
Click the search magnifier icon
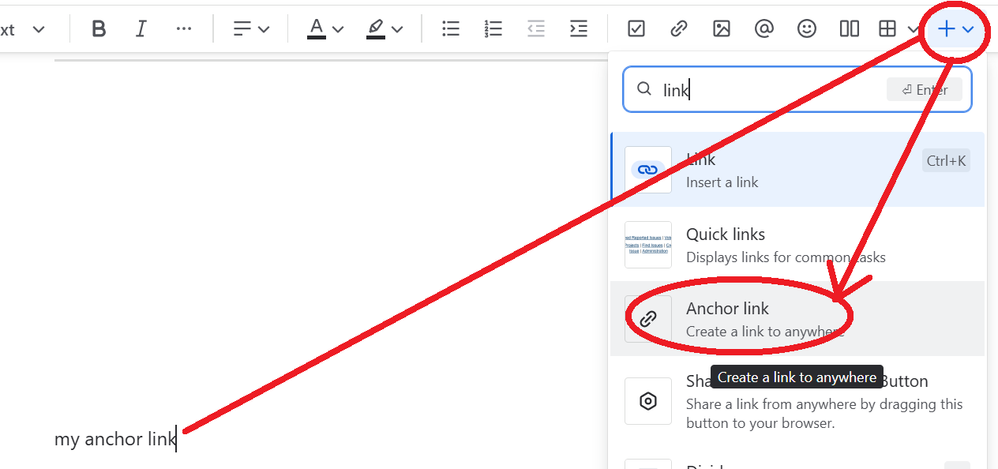pyautogui.click(x=644, y=89)
